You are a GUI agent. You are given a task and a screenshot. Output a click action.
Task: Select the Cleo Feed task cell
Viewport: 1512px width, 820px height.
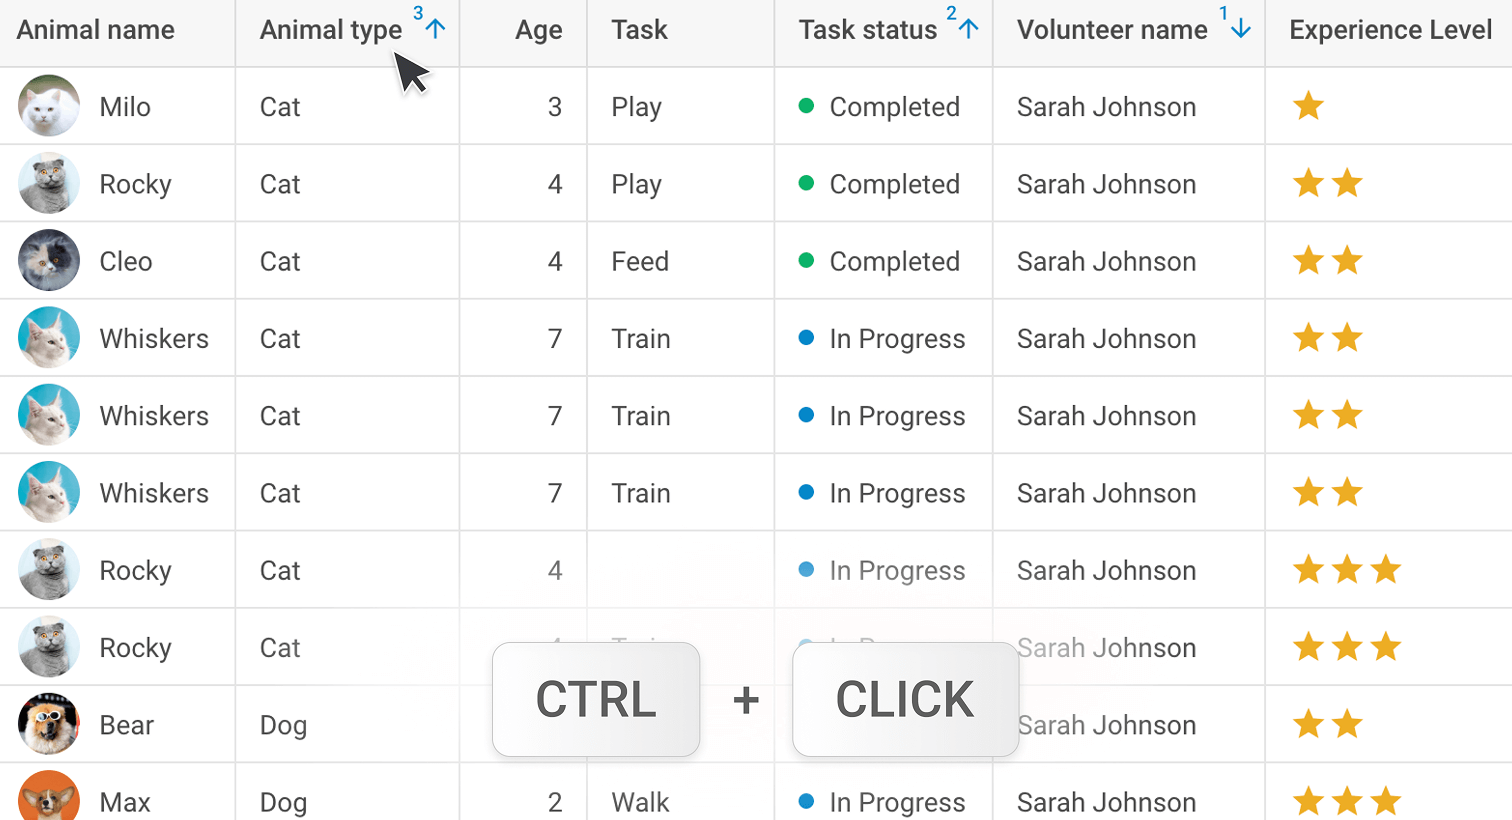[680, 261]
